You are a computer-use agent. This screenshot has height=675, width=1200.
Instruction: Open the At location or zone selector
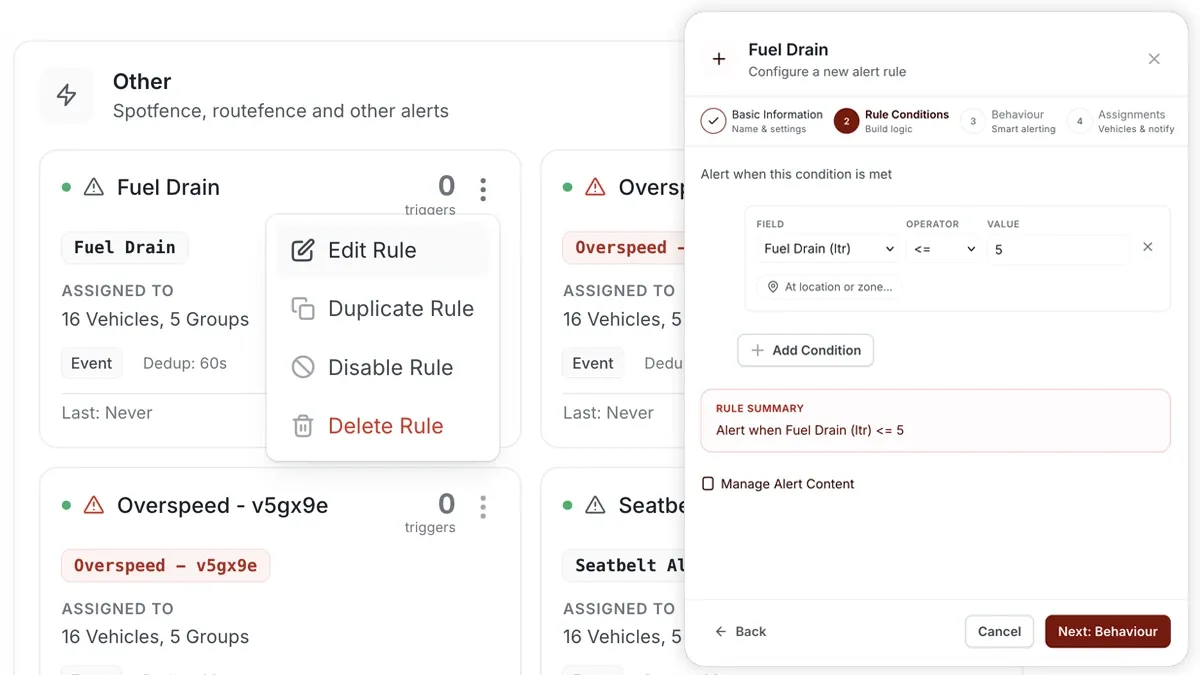tap(830, 287)
